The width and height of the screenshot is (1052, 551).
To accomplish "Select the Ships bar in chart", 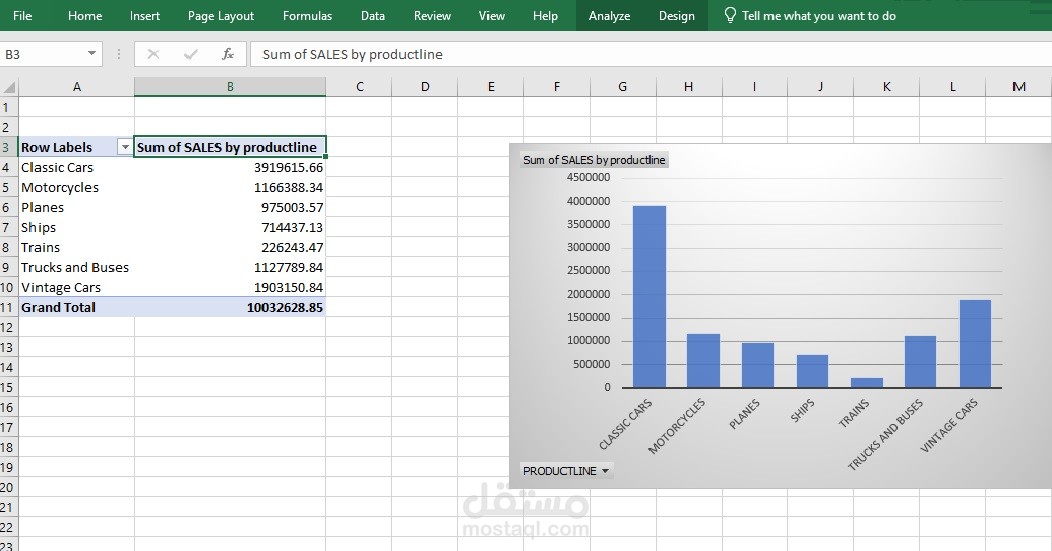I will tap(812, 371).
